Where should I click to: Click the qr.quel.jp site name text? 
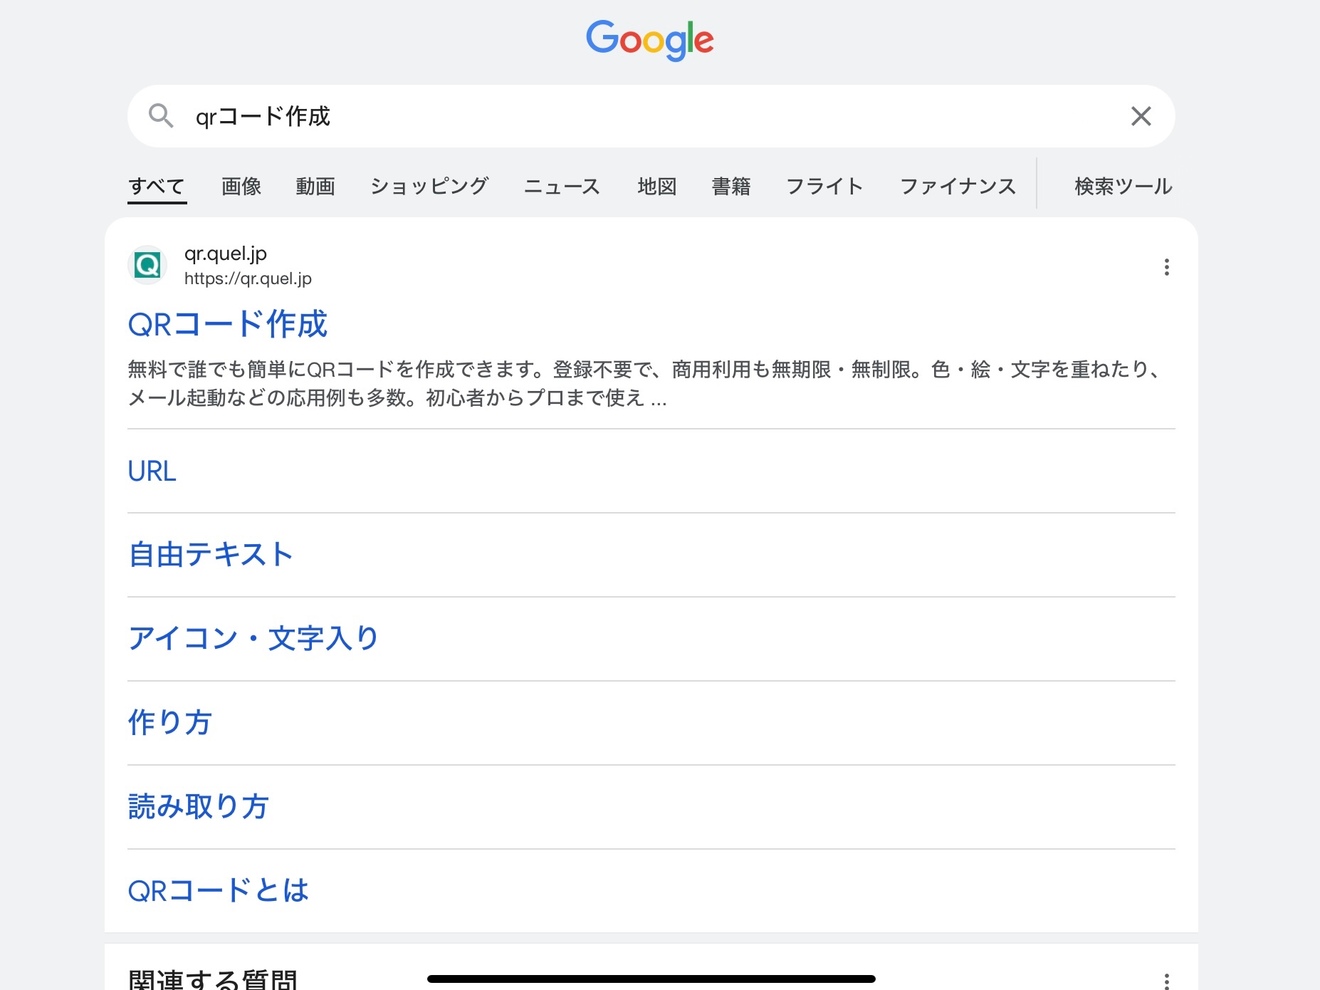coord(225,254)
